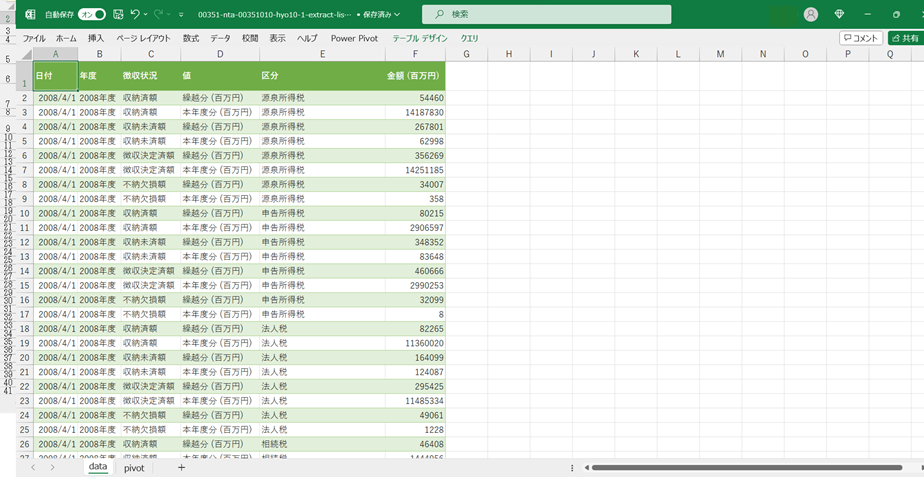Select the 金額 (百万円) header cell

point(414,76)
